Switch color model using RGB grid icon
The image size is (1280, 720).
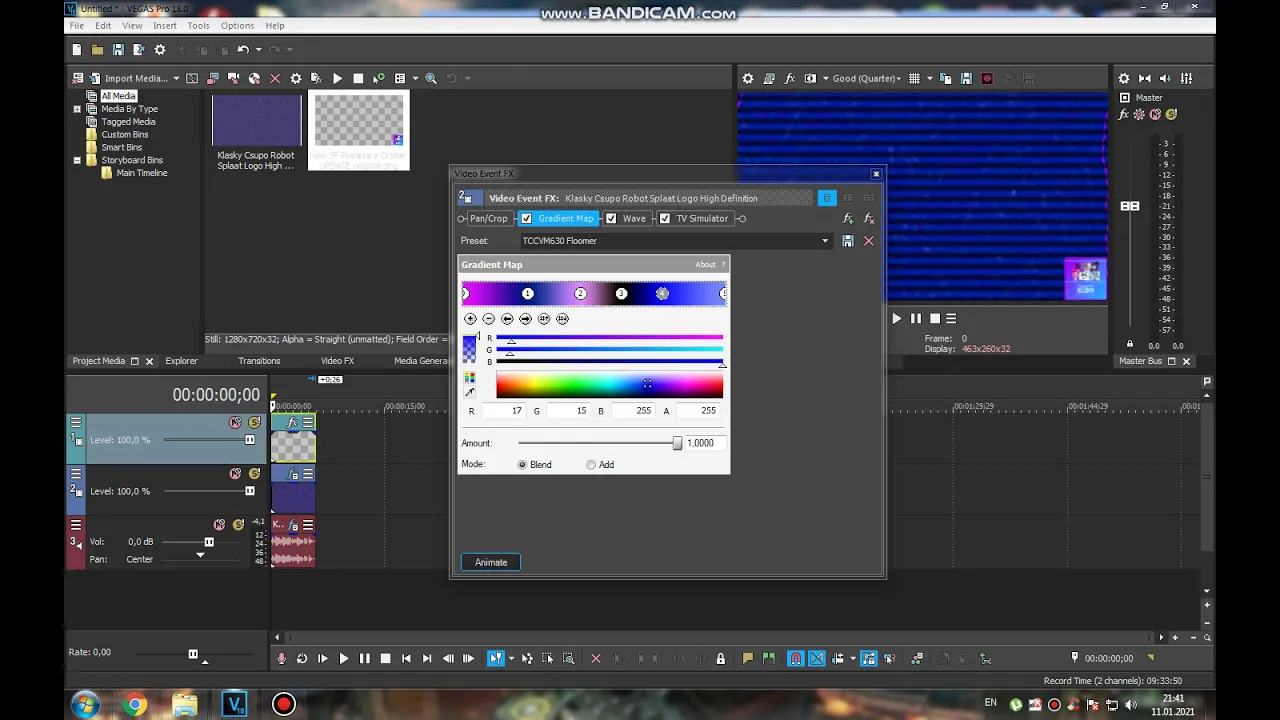(469, 378)
